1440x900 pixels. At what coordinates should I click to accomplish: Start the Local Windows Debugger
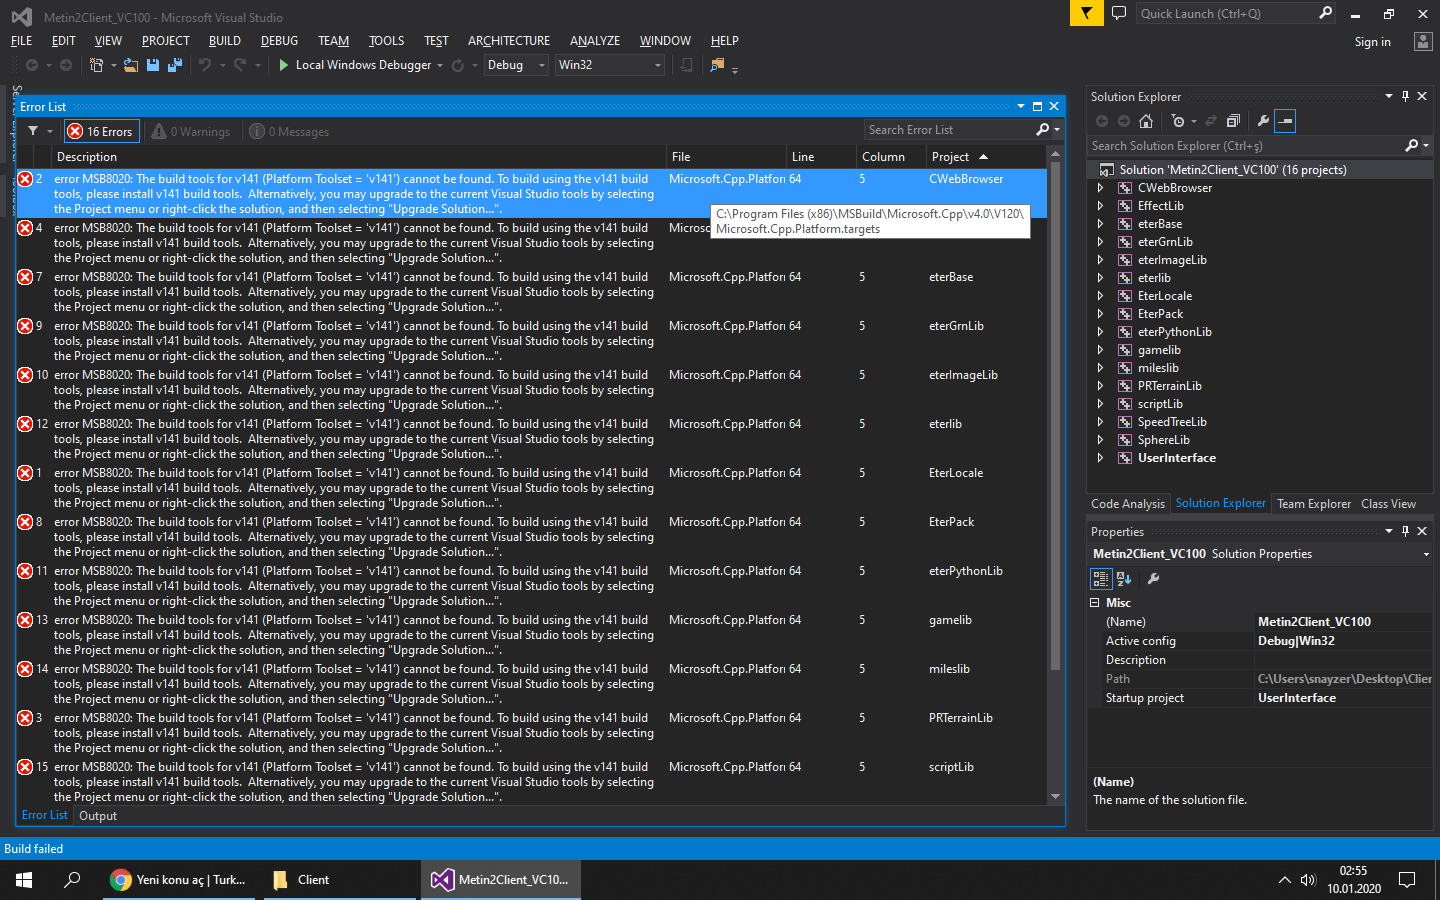(x=354, y=65)
